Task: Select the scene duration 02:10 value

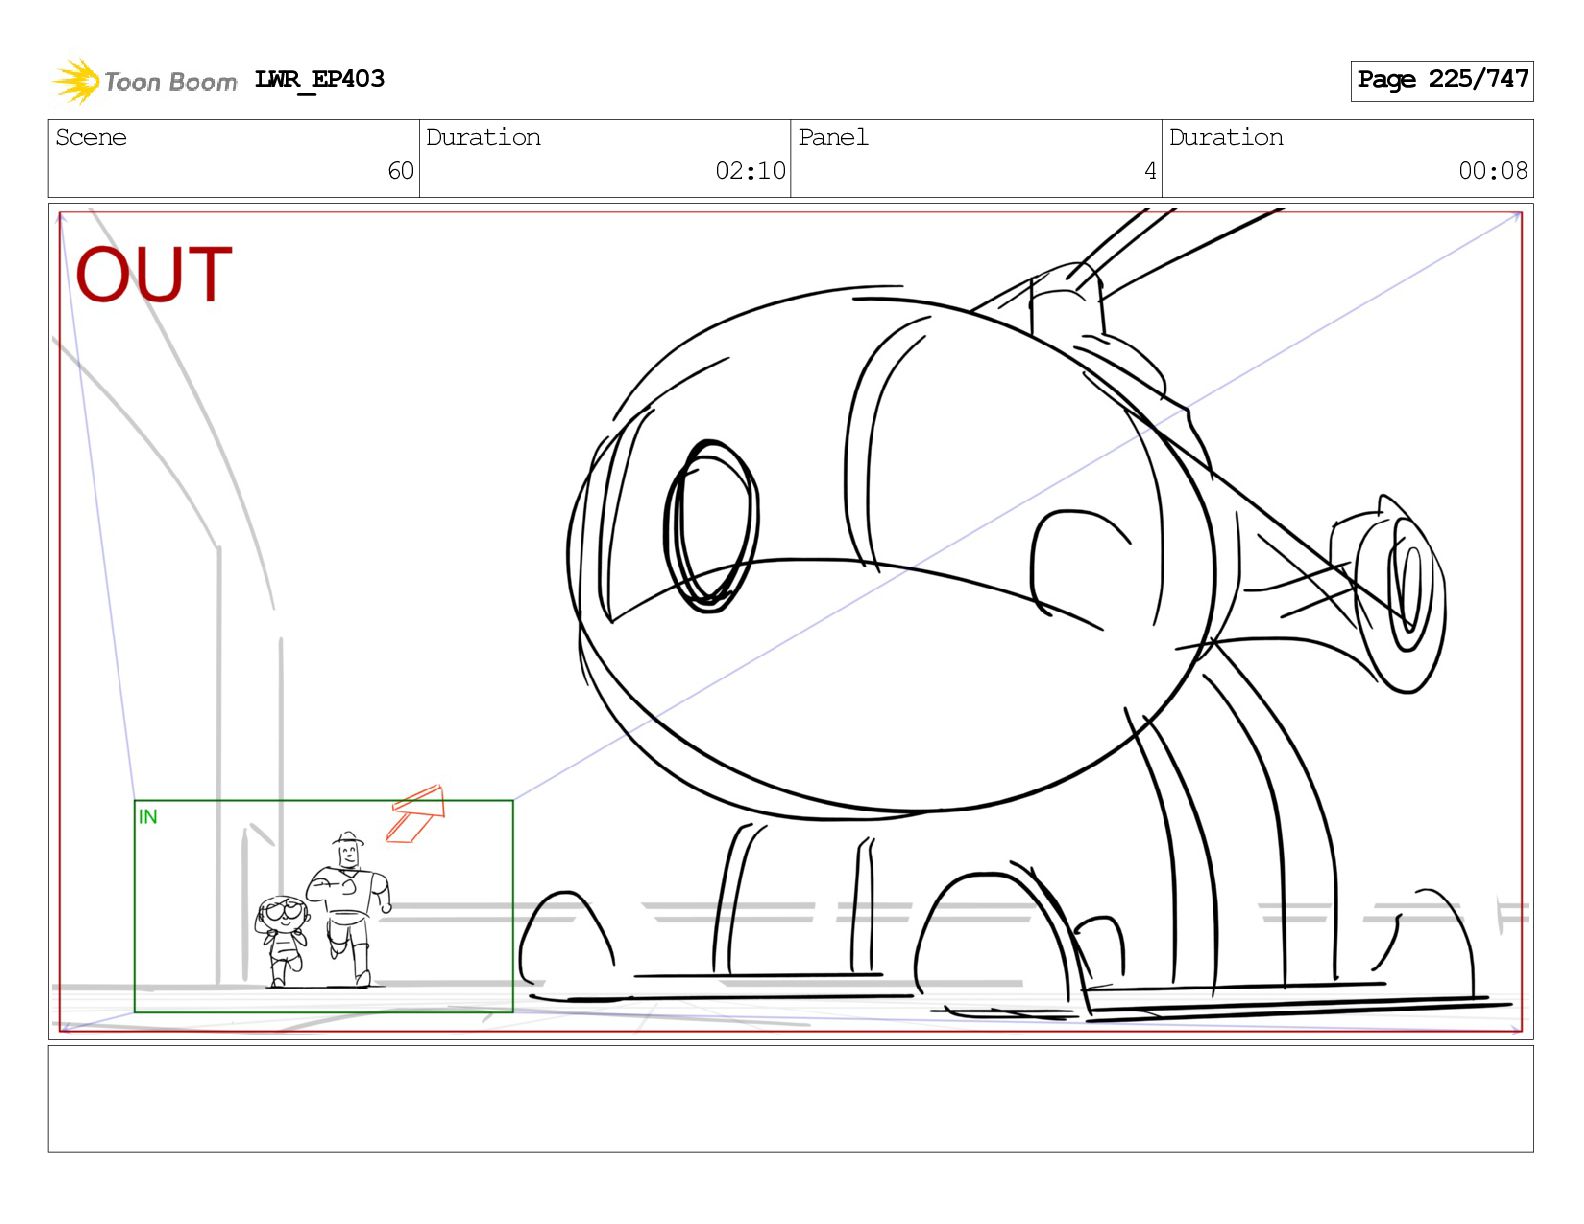Action: click(x=750, y=171)
